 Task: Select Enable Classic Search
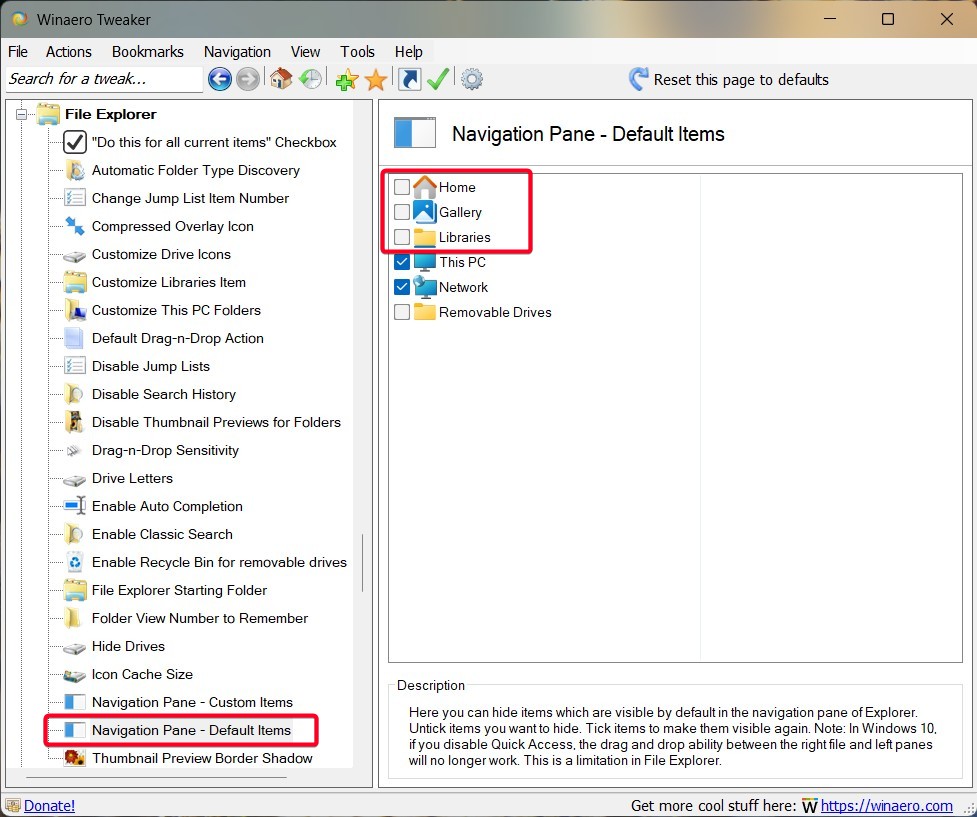click(x=162, y=534)
